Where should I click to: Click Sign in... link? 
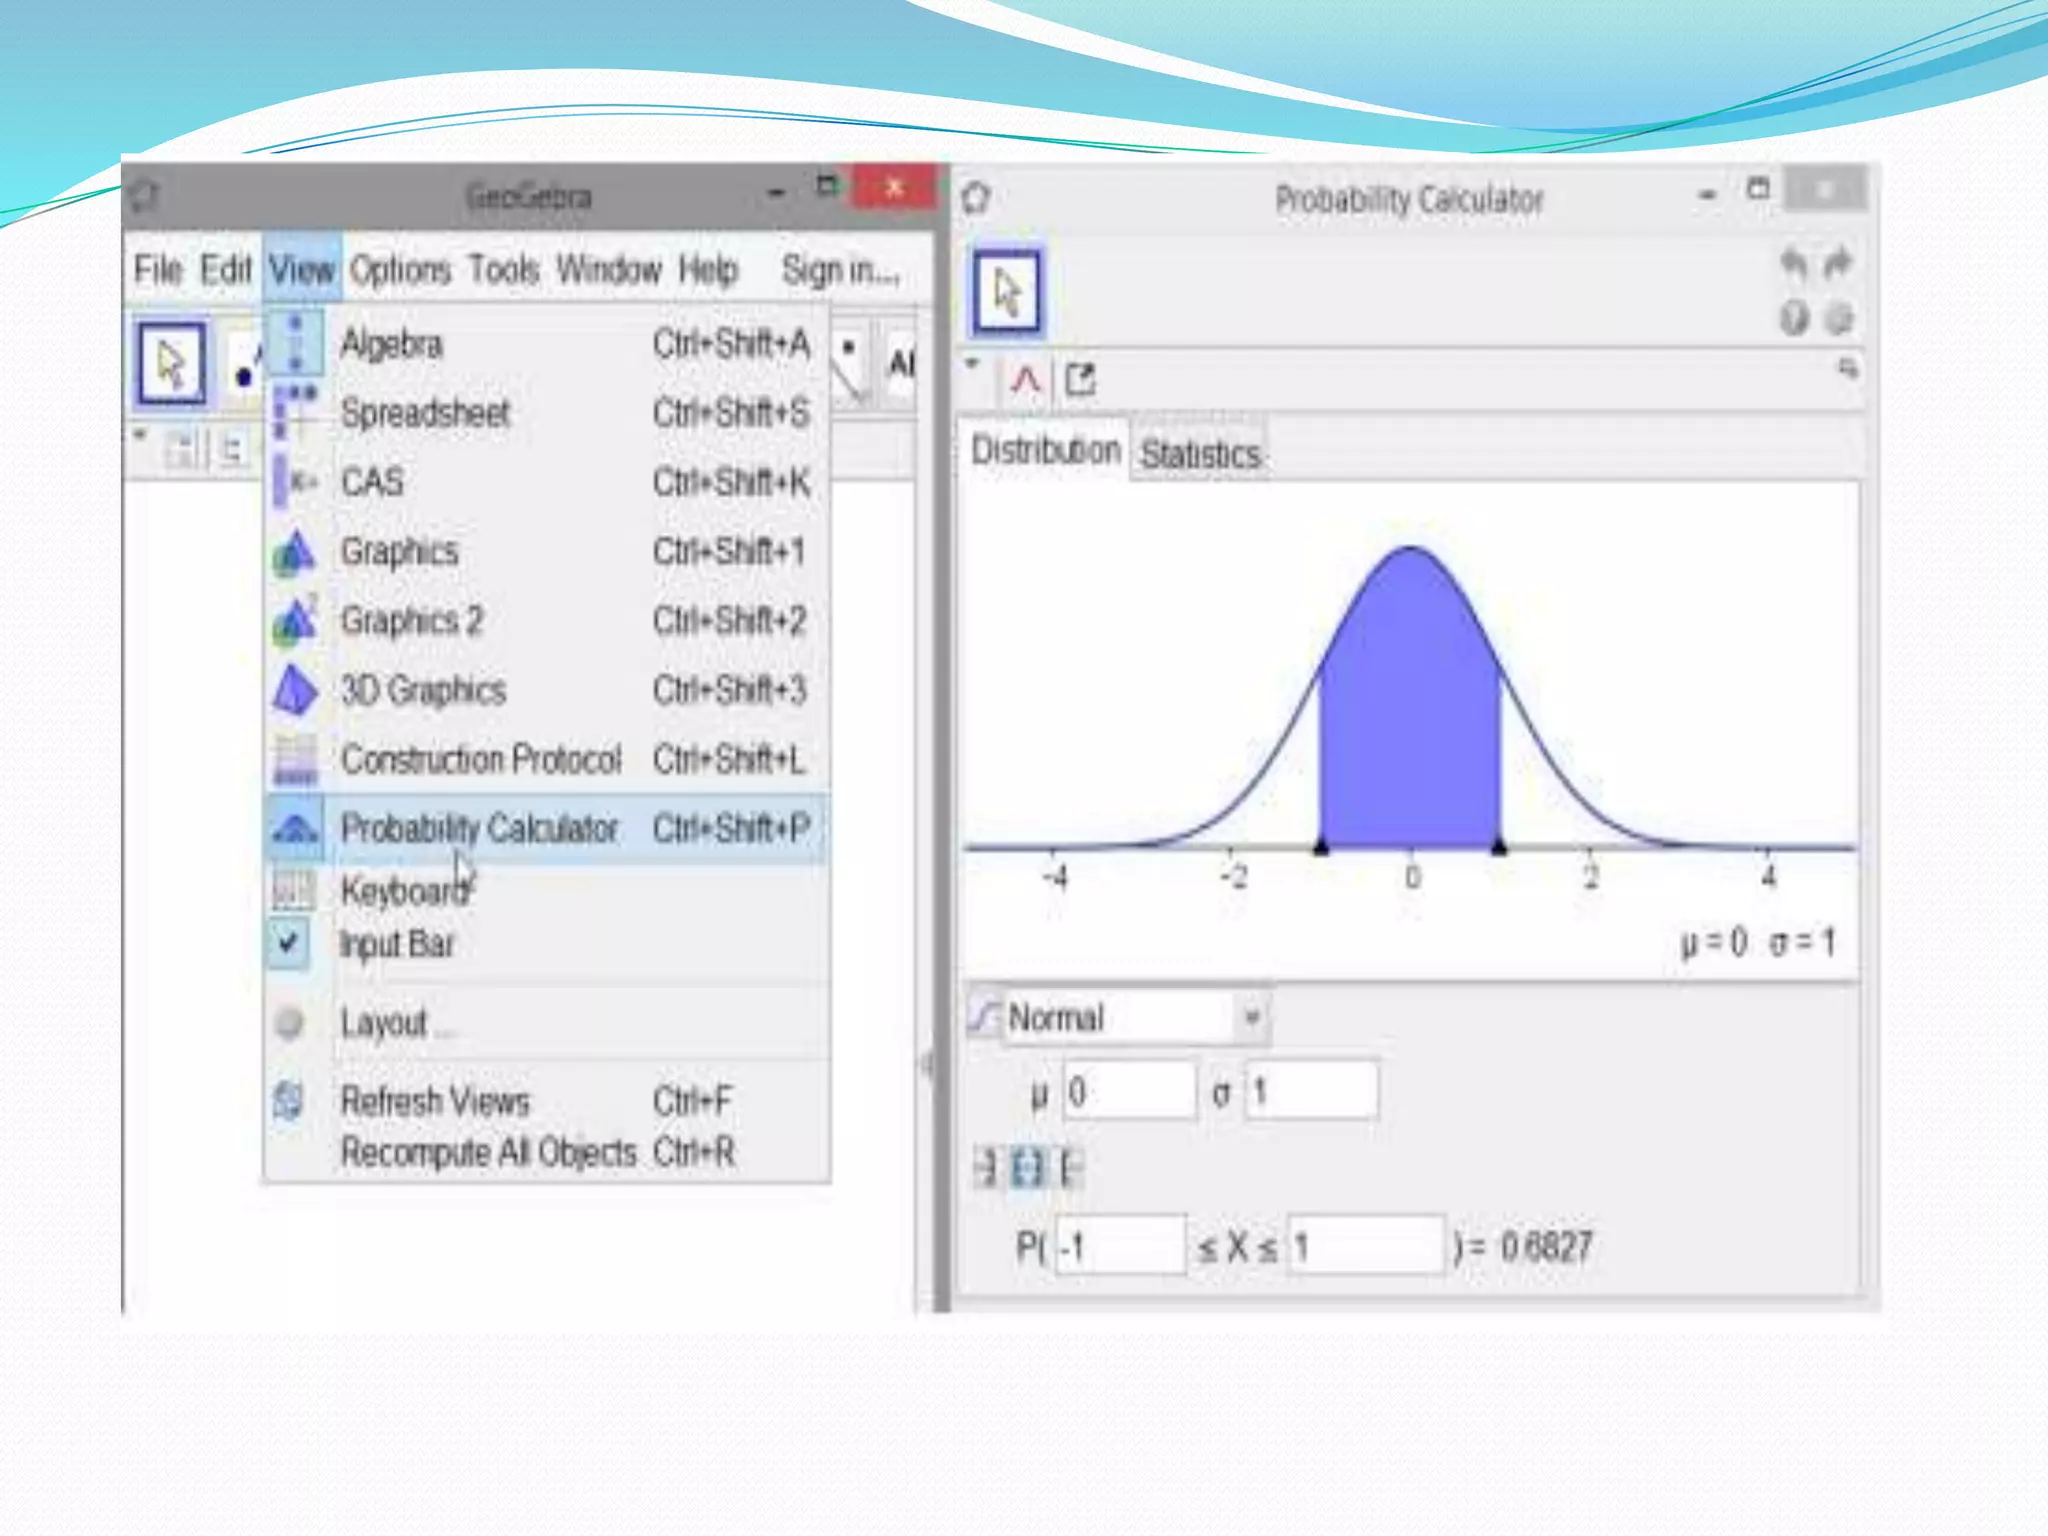(840, 270)
